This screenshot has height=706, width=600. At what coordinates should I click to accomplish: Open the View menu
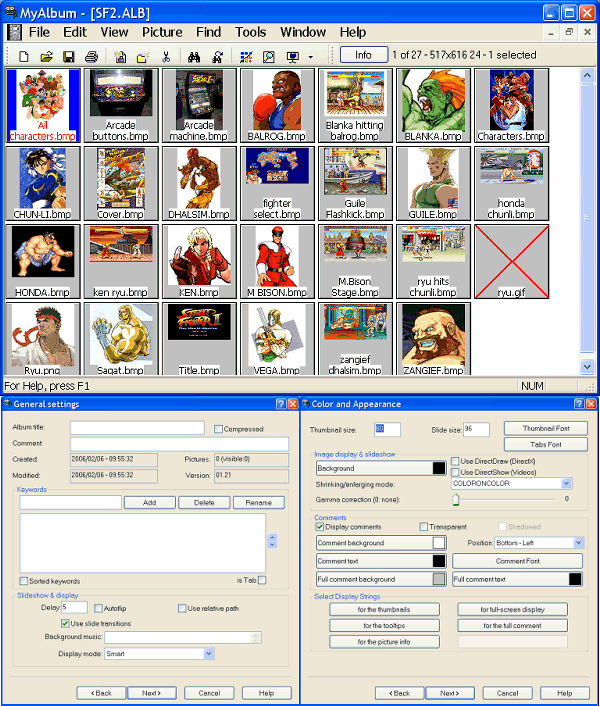[114, 32]
